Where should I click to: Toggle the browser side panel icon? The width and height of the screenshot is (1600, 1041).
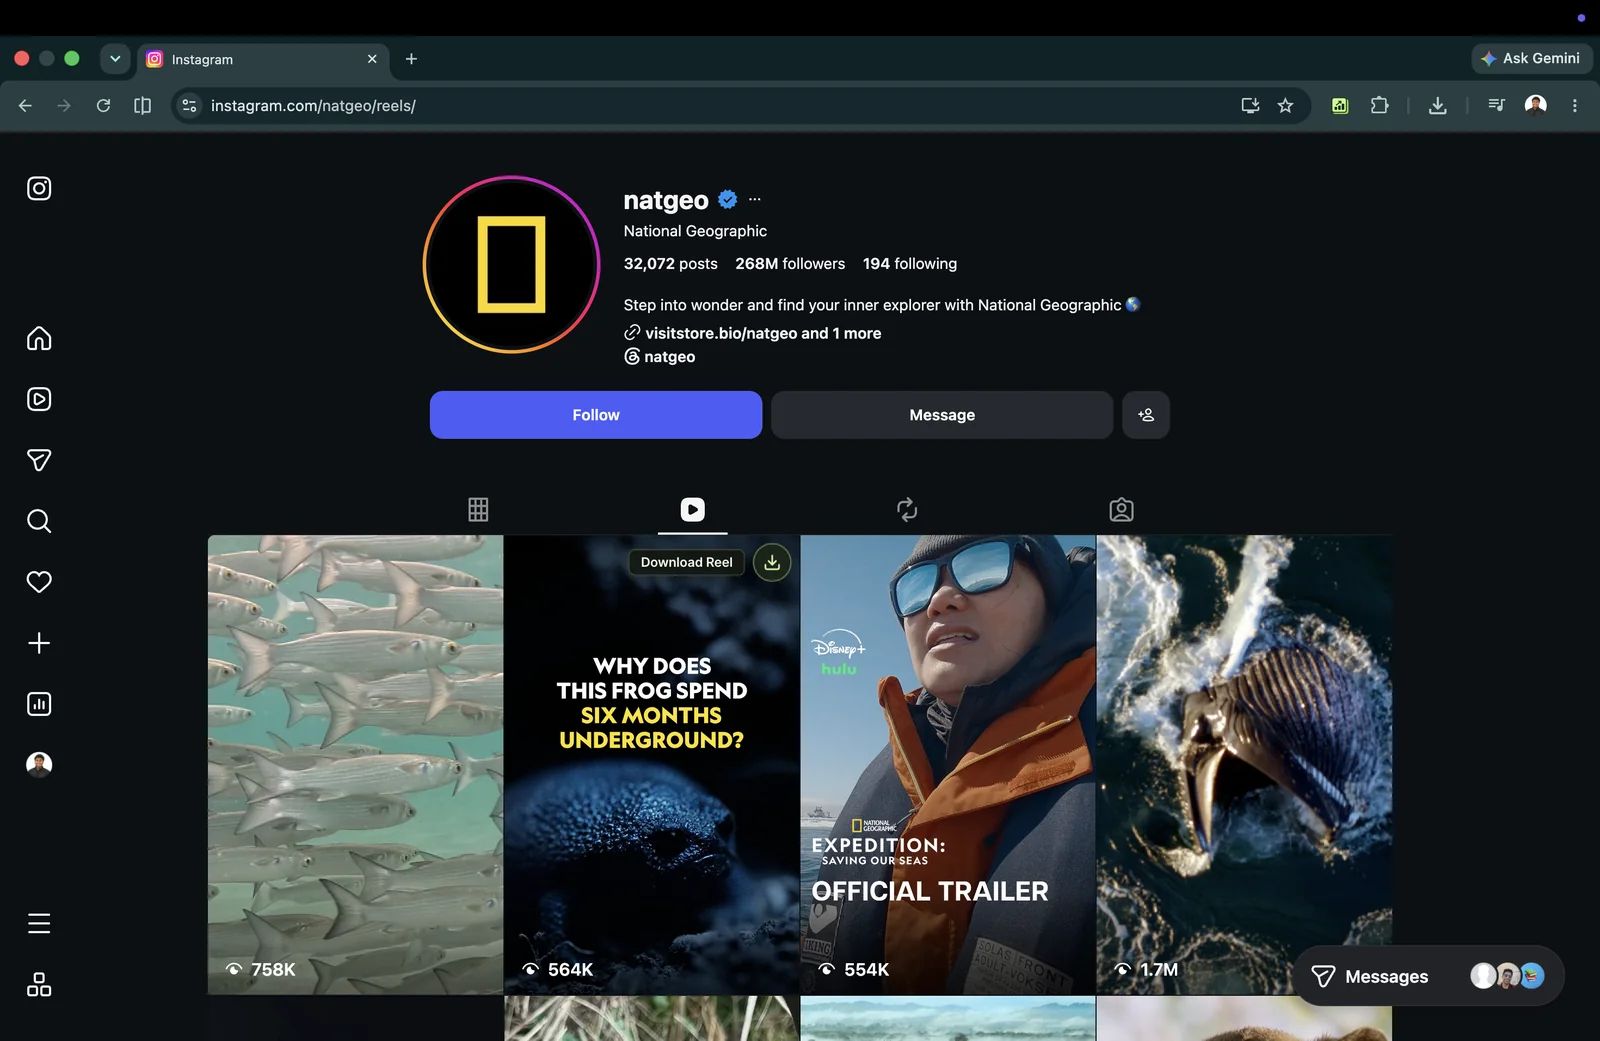(142, 105)
